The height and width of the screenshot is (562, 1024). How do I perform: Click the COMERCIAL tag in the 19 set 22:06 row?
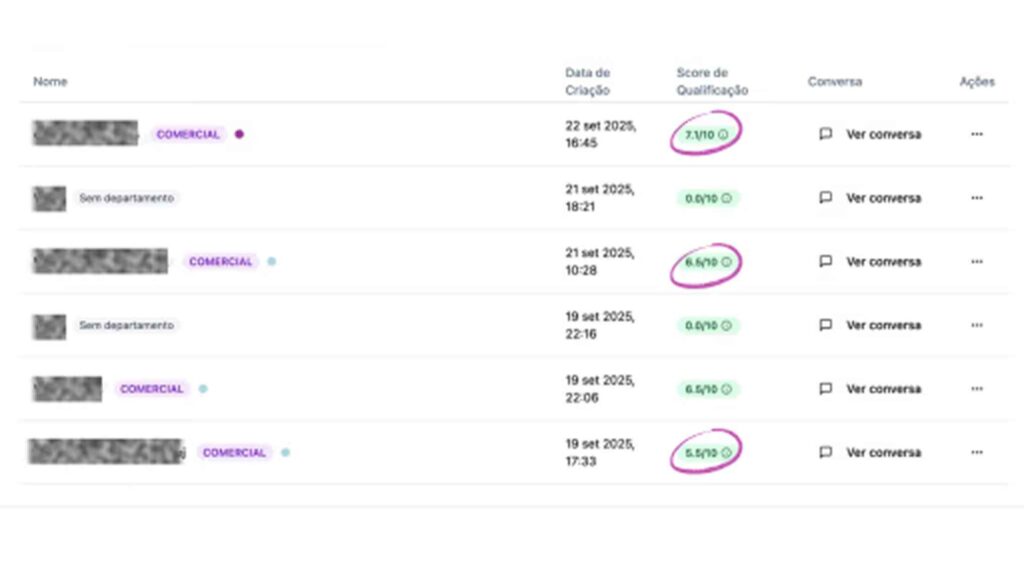point(152,389)
